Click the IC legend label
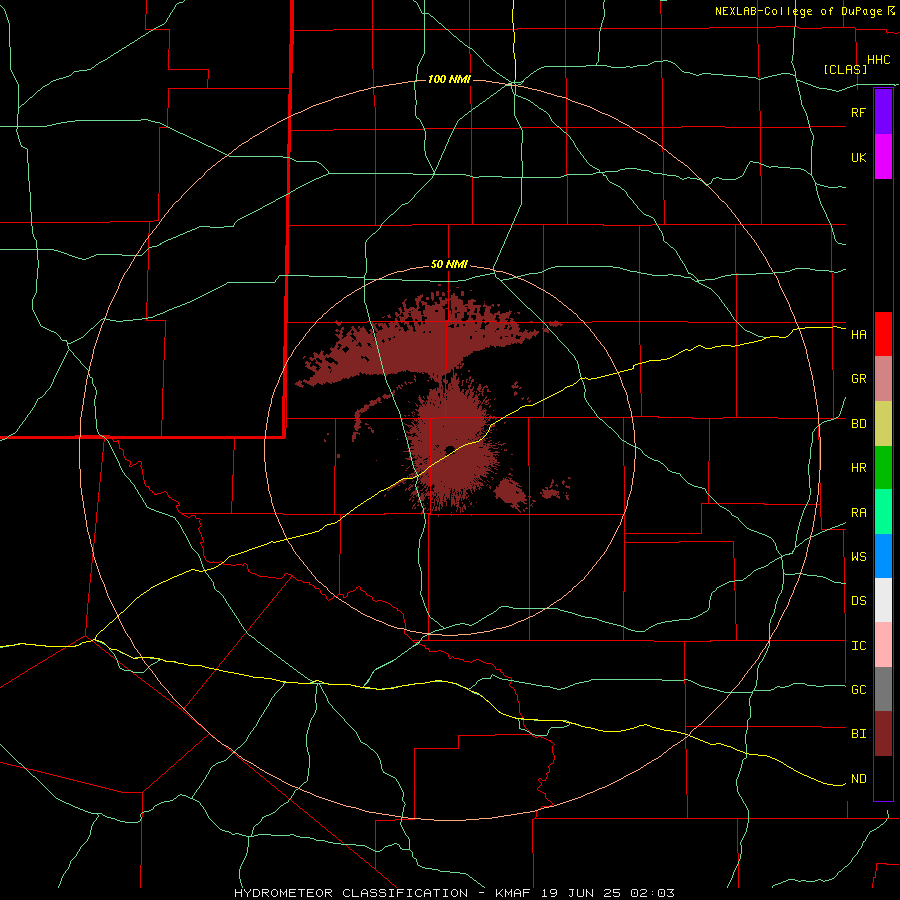 tap(858, 646)
